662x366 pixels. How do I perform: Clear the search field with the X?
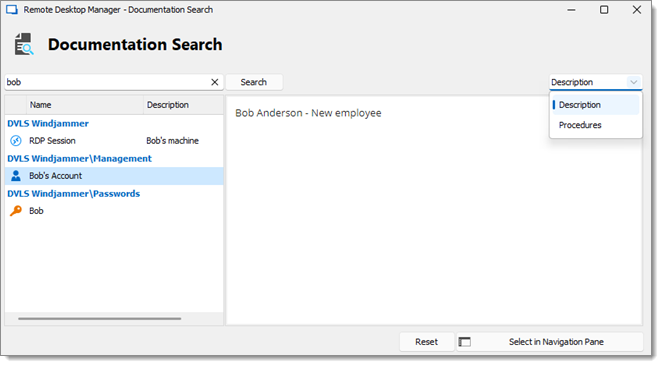click(214, 82)
